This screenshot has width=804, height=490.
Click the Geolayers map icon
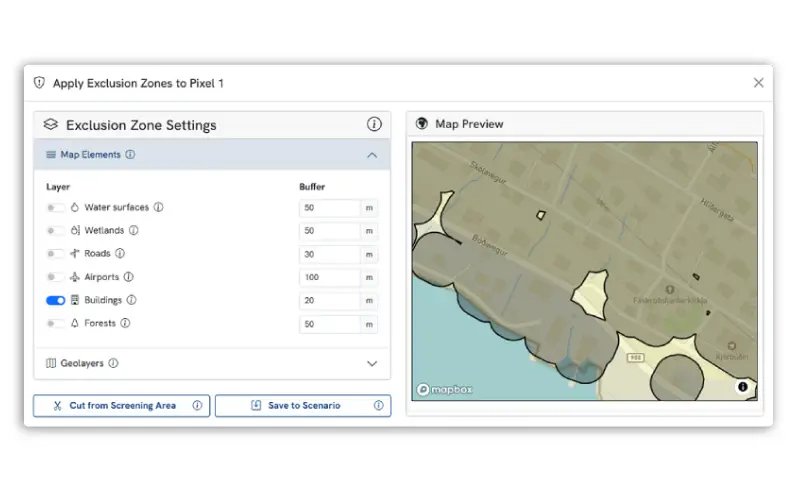point(51,363)
